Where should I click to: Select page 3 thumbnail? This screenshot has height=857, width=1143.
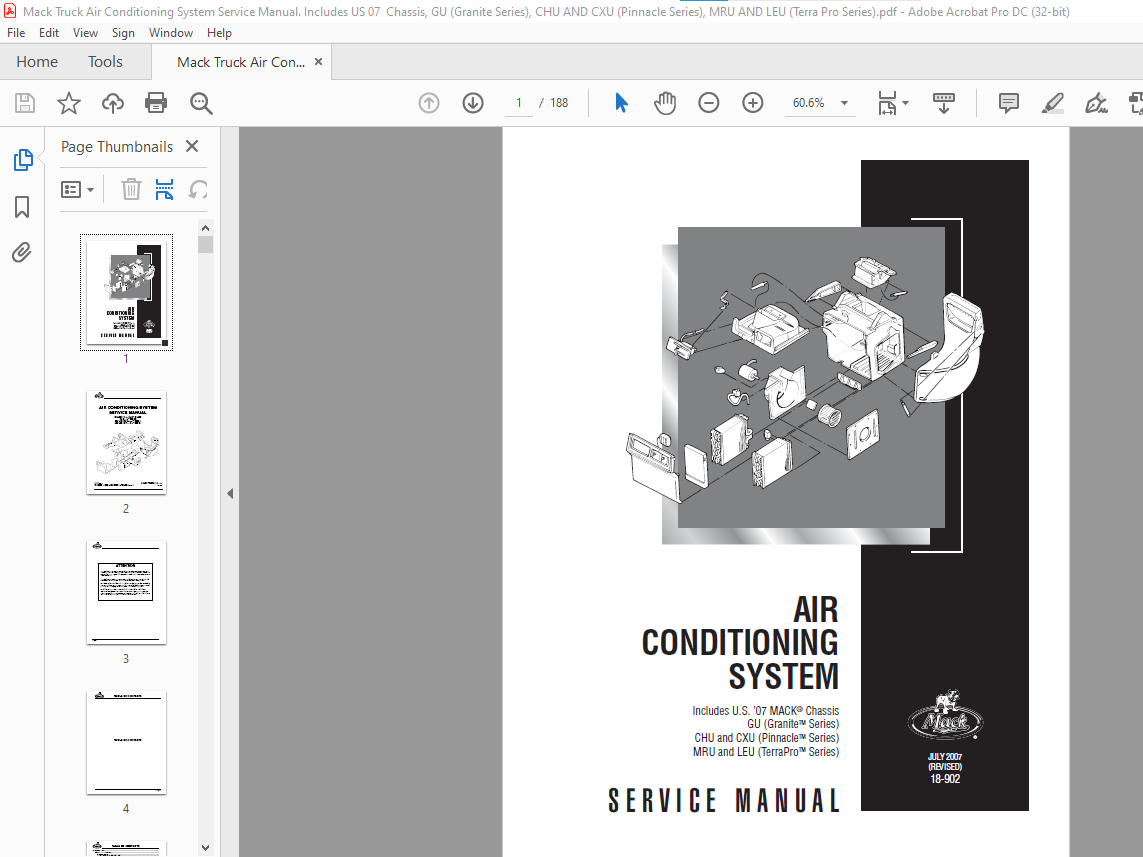click(126, 592)
